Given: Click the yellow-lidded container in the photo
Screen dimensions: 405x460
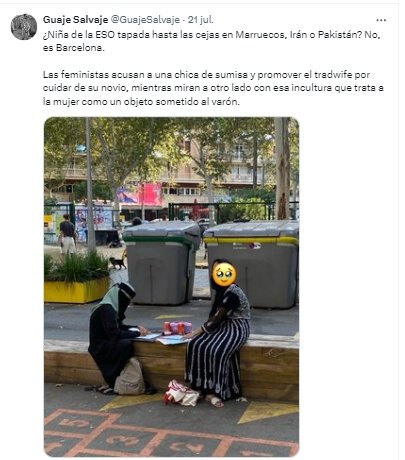Looking at the screenshot, I should pyautogui.click(x=253, y=263).
